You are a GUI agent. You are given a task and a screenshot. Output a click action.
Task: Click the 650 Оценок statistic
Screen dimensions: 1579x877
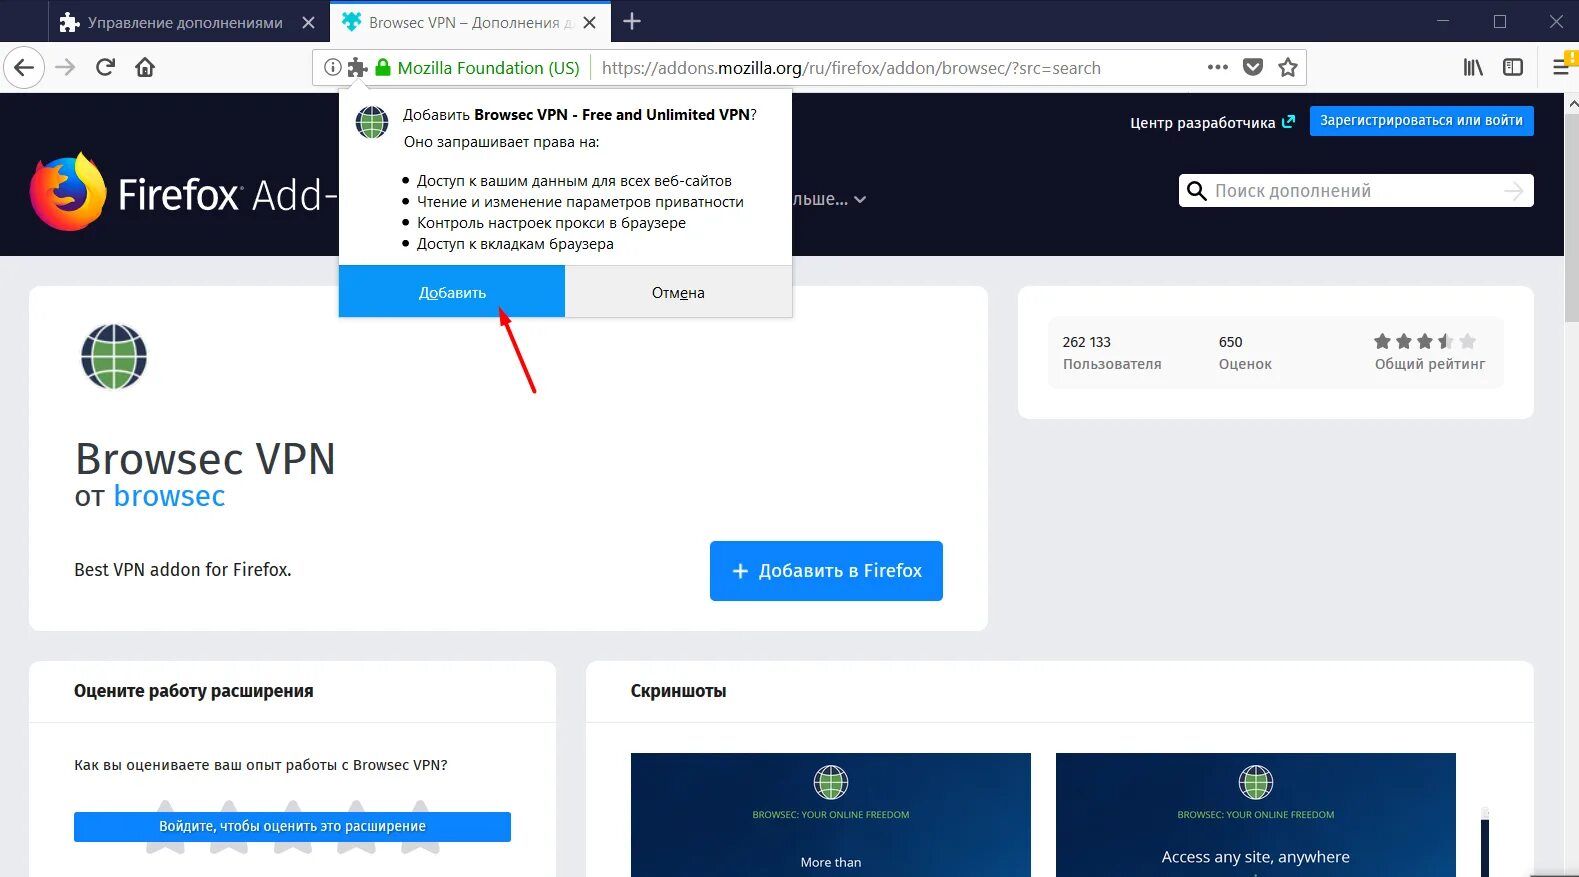pos(1245,353)
